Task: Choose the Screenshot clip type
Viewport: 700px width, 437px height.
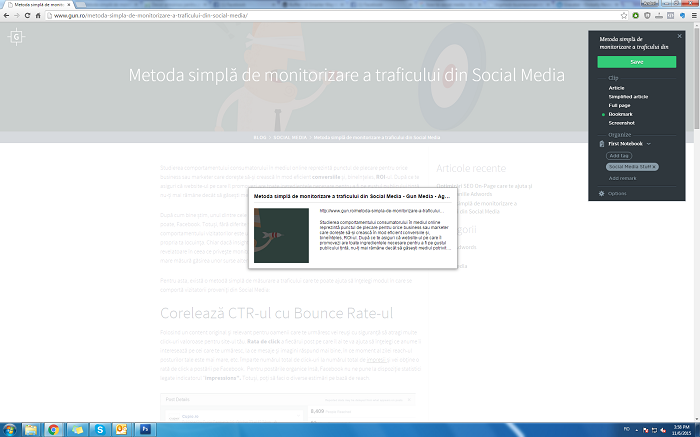Action: 623,123
